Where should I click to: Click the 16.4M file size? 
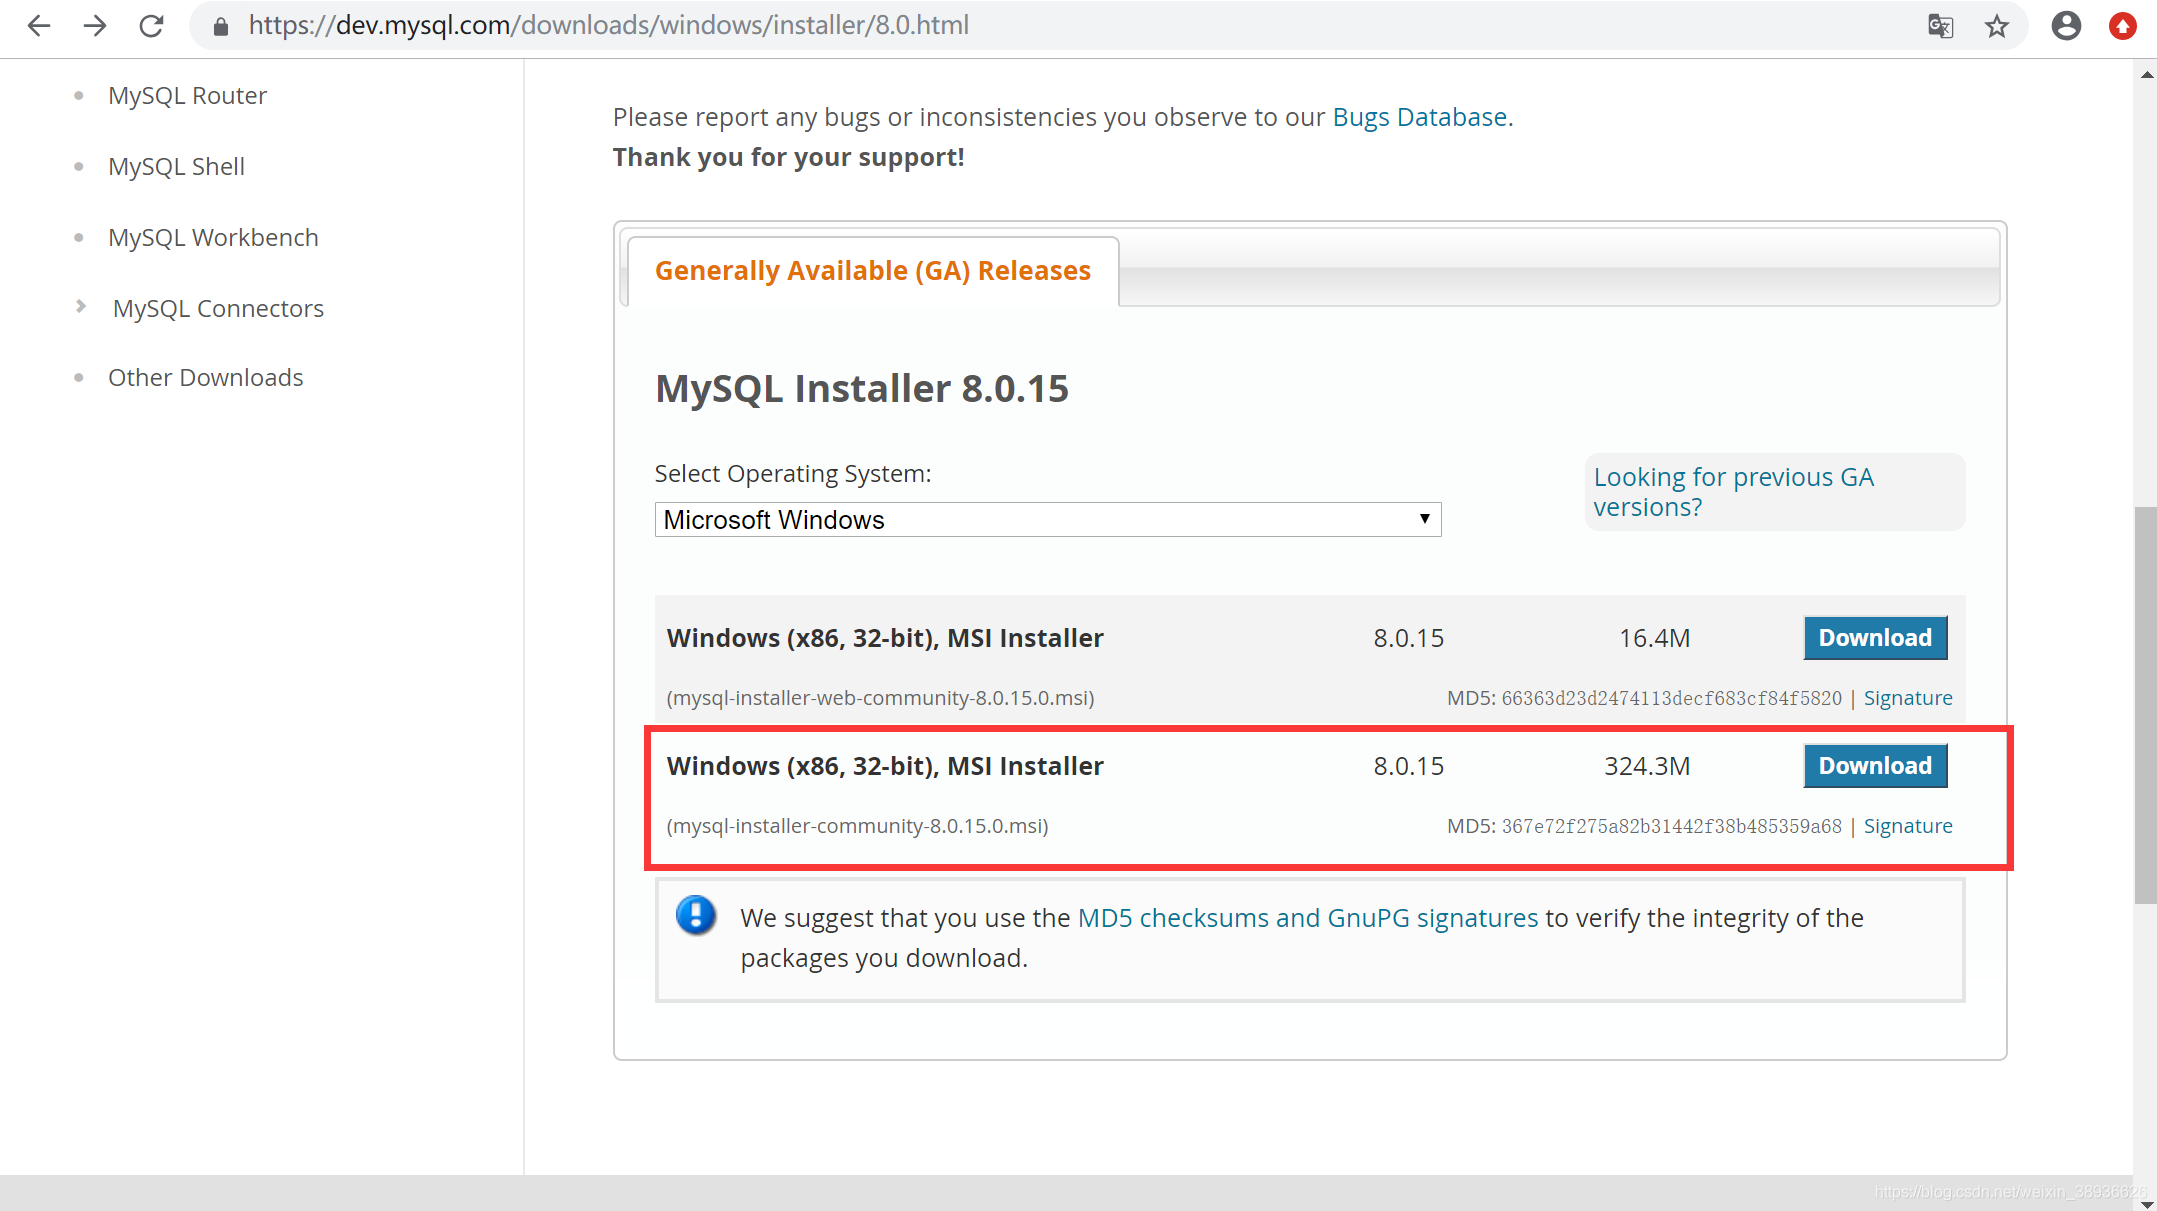pos(1654,638)
